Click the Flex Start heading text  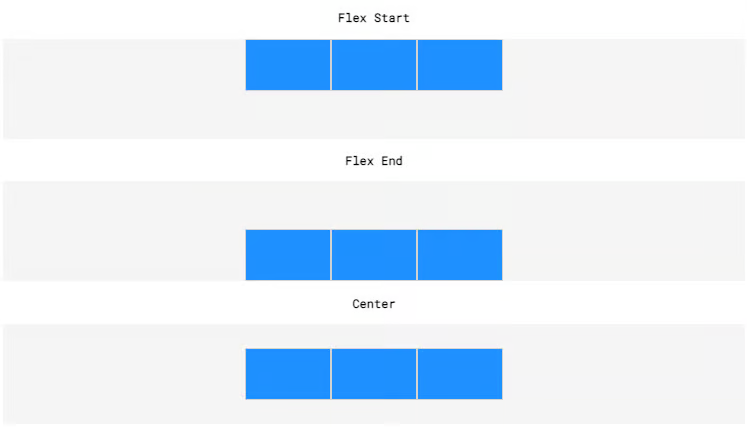pyautogui.click(x=374, y=18)
